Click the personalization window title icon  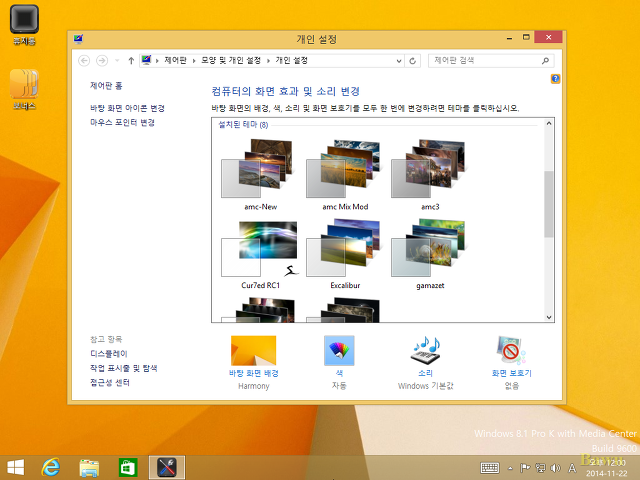tap(78, 39)
